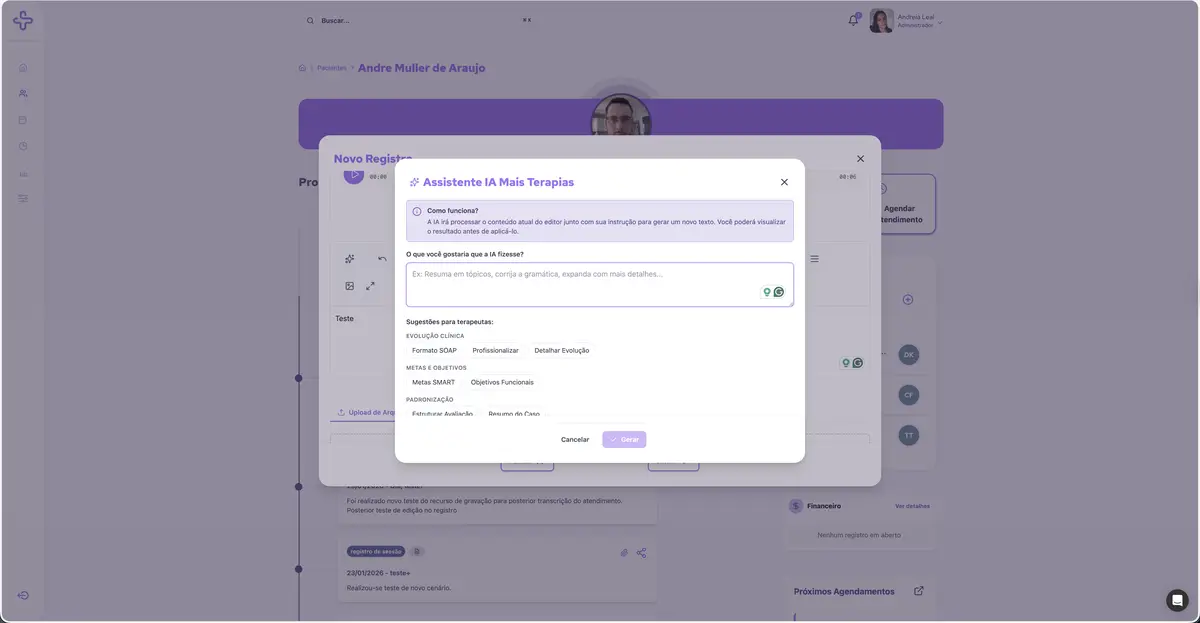Image resolution: width=1200 pixels, height=623 pixels.
Task: Open the notifications bell icon
Action: [x=853, y=20]
